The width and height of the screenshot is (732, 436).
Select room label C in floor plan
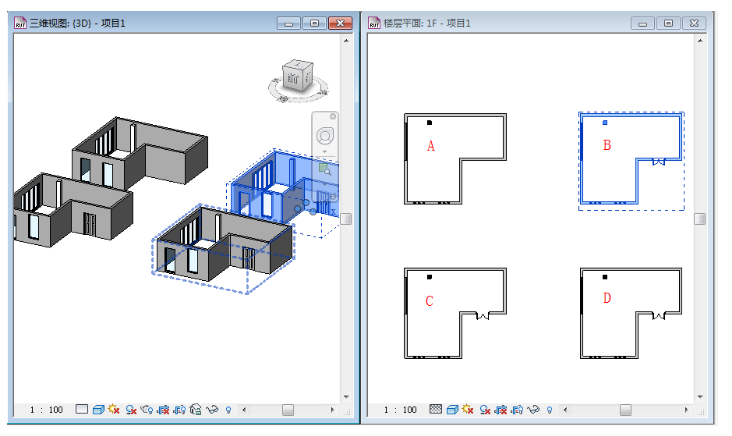coord(429,301)
